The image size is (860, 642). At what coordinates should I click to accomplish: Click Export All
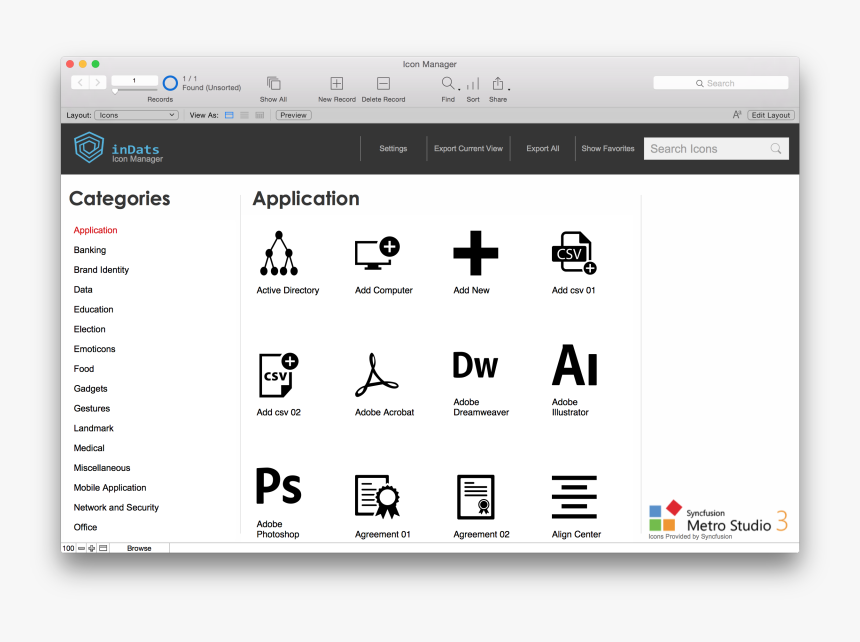[x=543, y=149]
